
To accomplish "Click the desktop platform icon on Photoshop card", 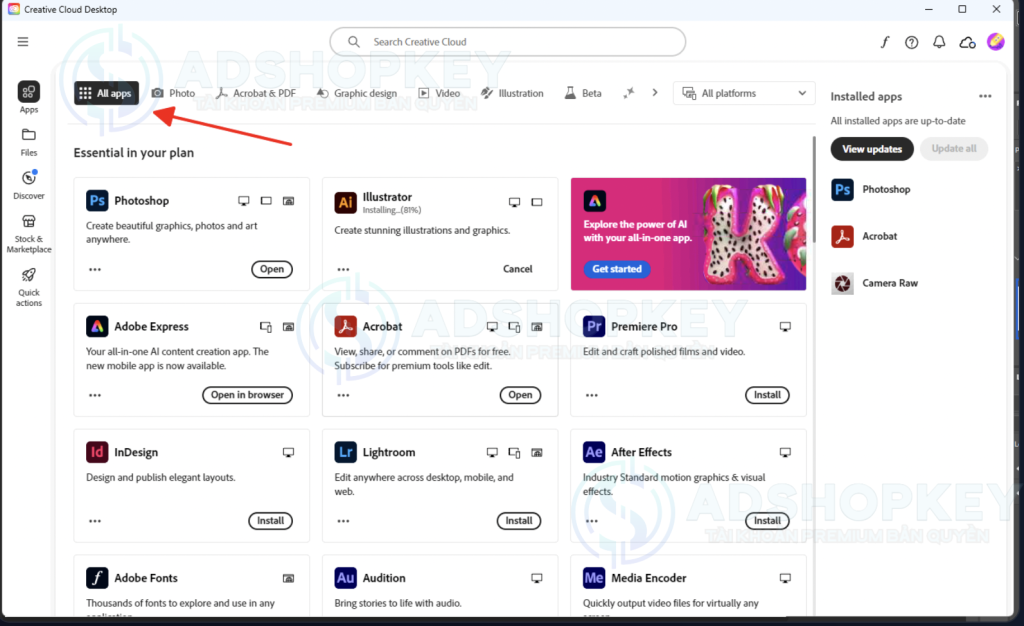I will click(244, 201).
